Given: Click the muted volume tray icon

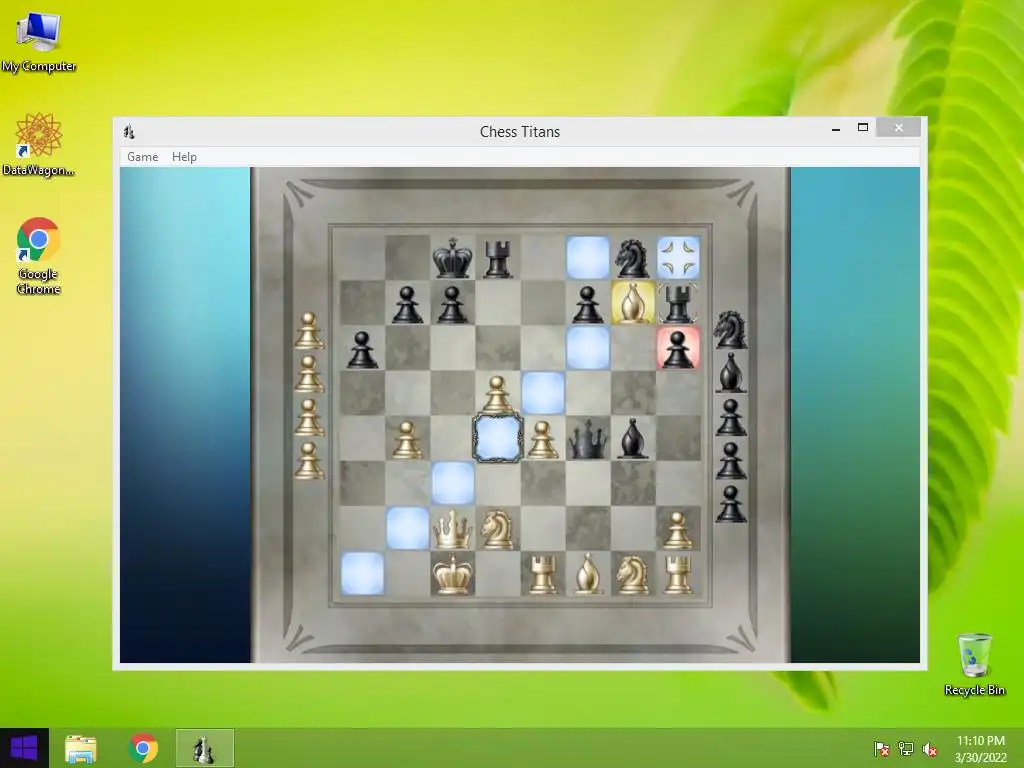Looking at the screenshot, I should [x=930, y=749].
